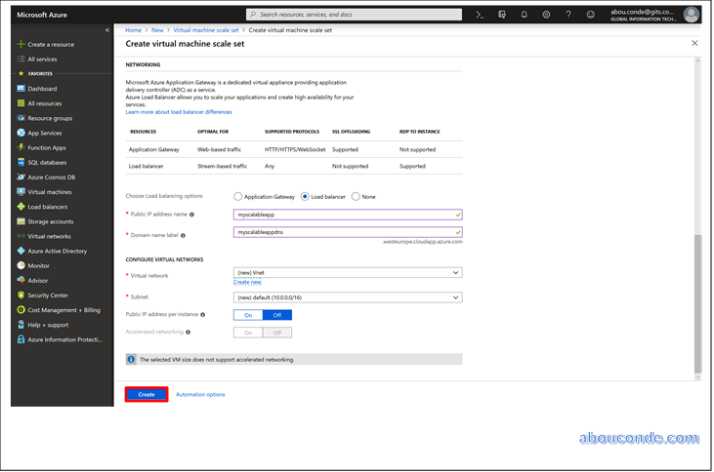
Task: Open Cloud Shell from the top bar
Action: pyautogui.click(x=480, y=15)
